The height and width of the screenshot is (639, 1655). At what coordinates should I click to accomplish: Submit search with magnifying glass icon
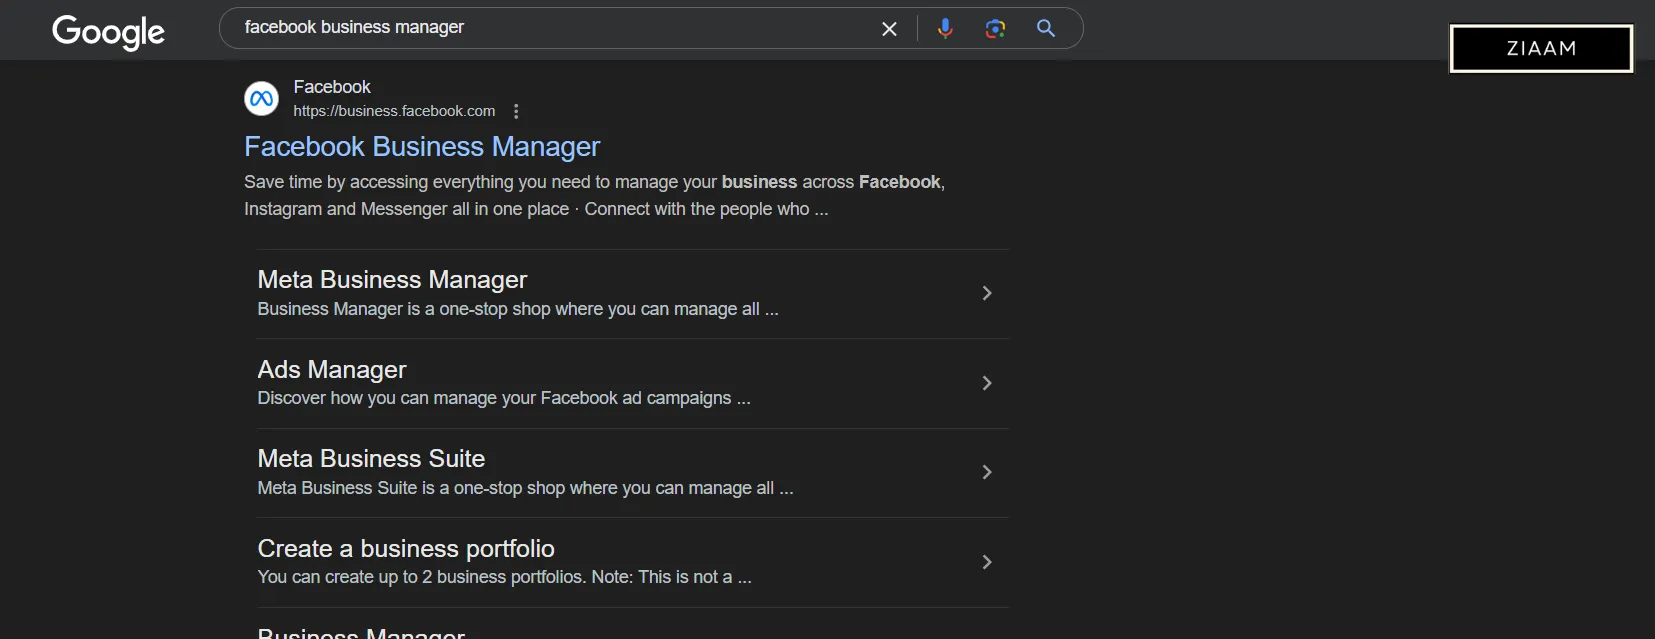coord(1046,28)
